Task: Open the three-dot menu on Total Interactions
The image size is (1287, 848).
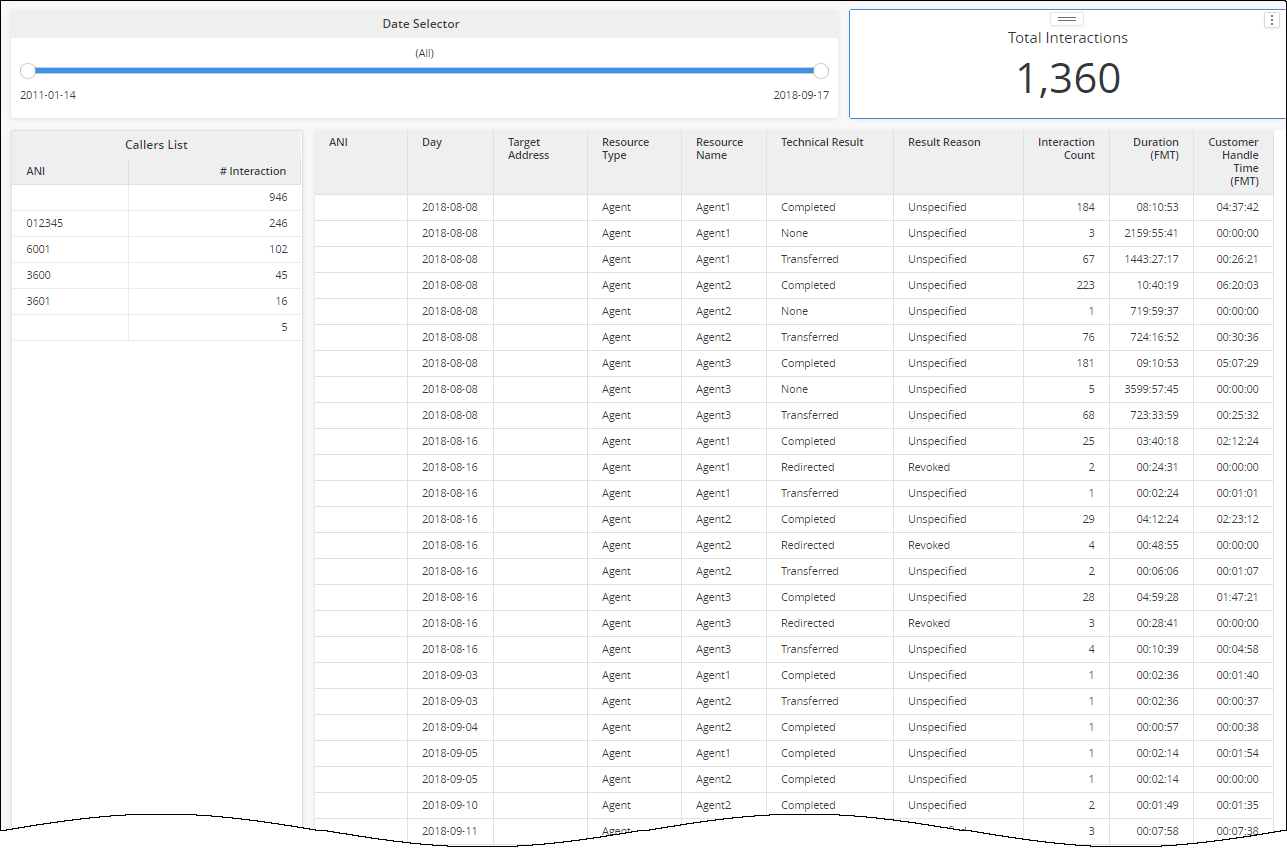Action: tap(1271, 20)
